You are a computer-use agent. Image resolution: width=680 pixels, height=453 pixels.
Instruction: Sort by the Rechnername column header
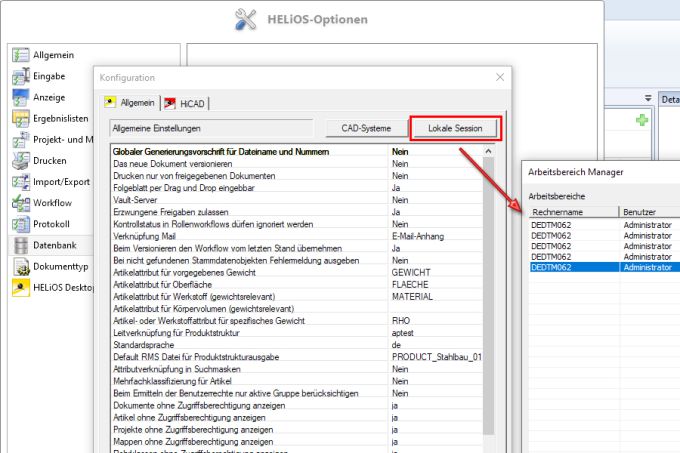tap(574, 212)
